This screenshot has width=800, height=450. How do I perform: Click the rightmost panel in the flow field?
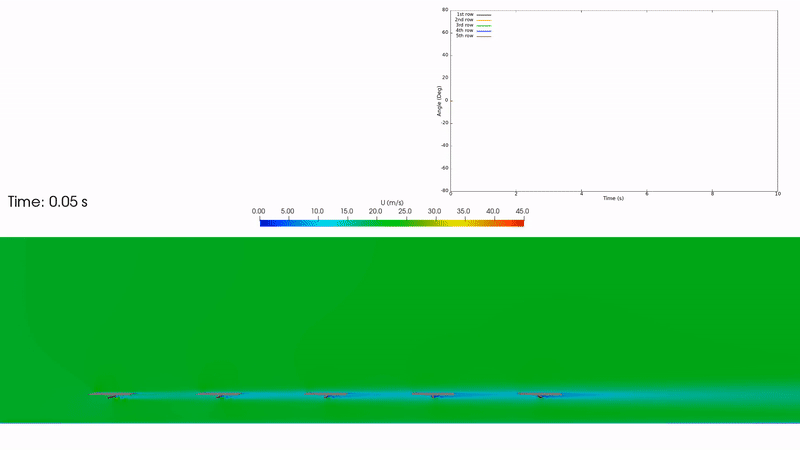540,394
